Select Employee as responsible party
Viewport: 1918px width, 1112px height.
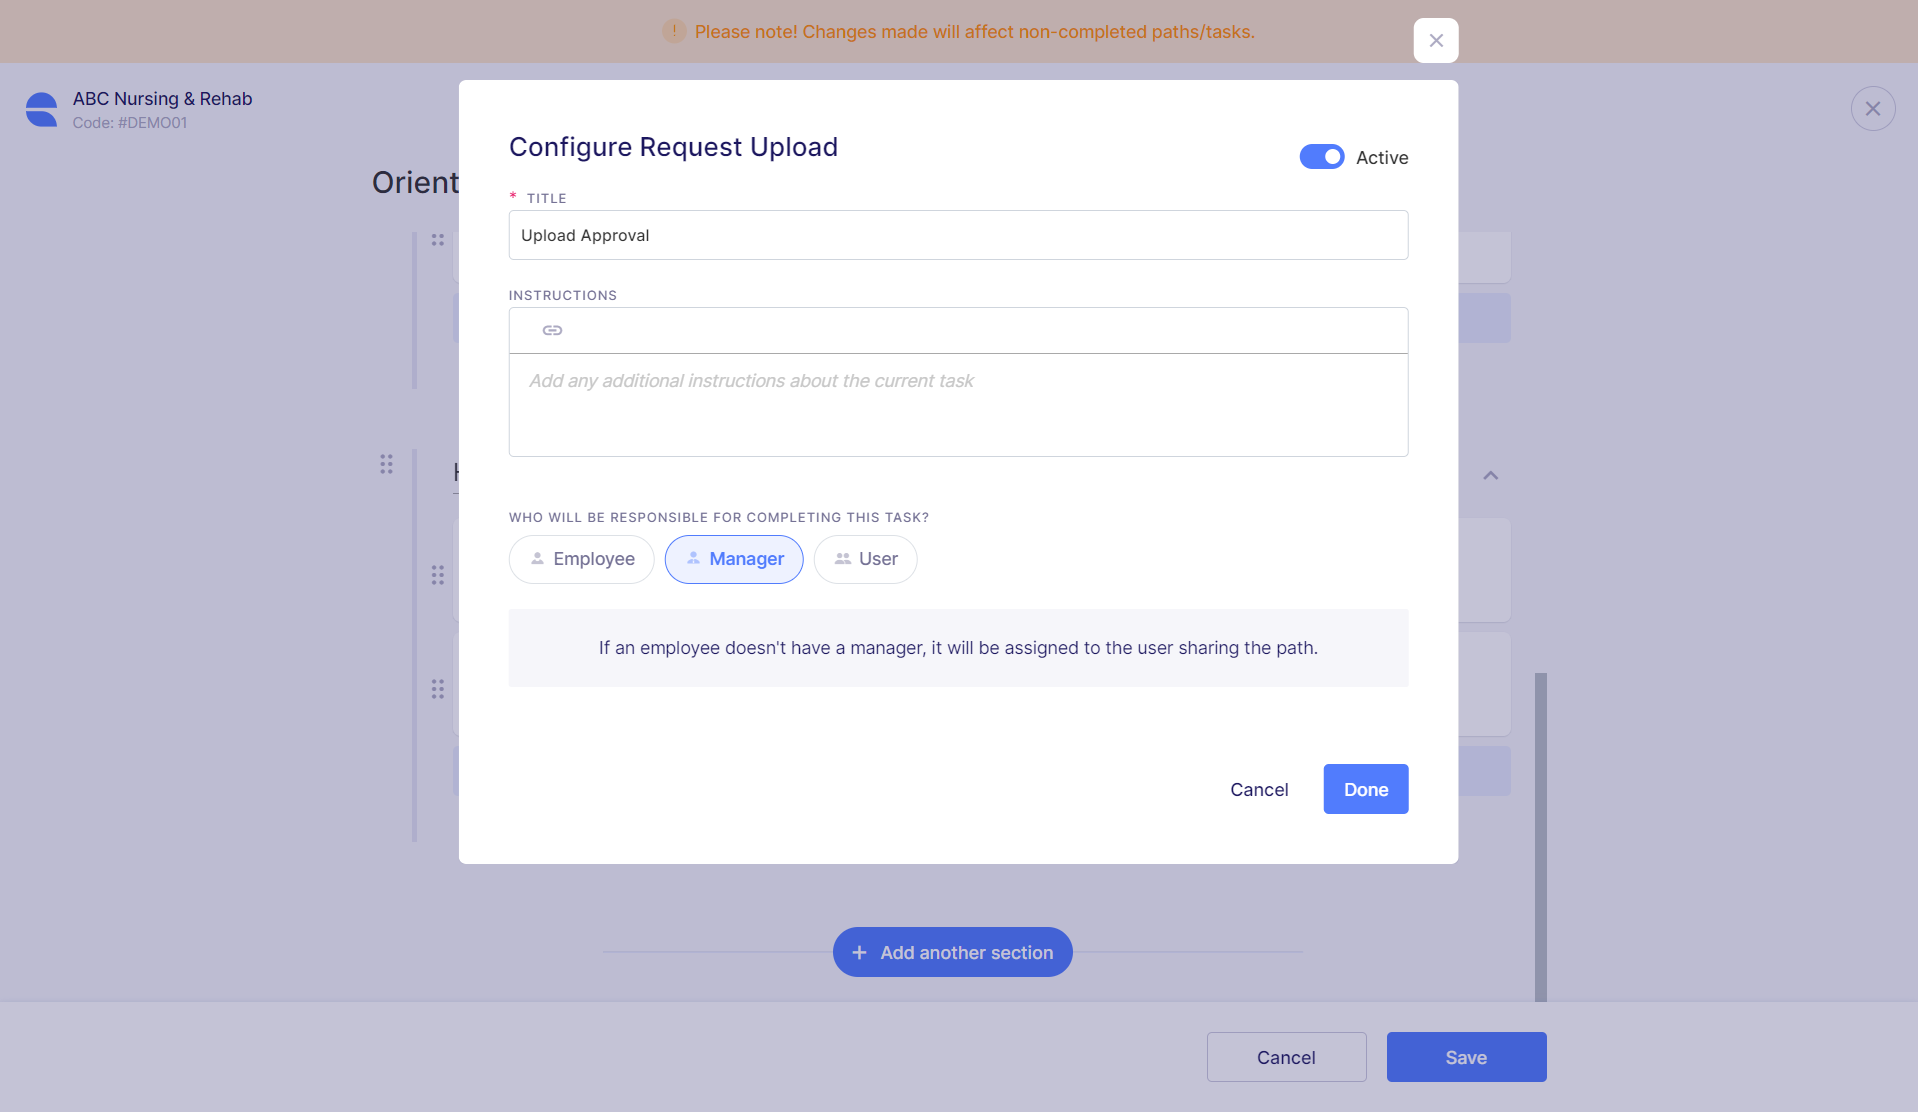(x=581, y=559)
